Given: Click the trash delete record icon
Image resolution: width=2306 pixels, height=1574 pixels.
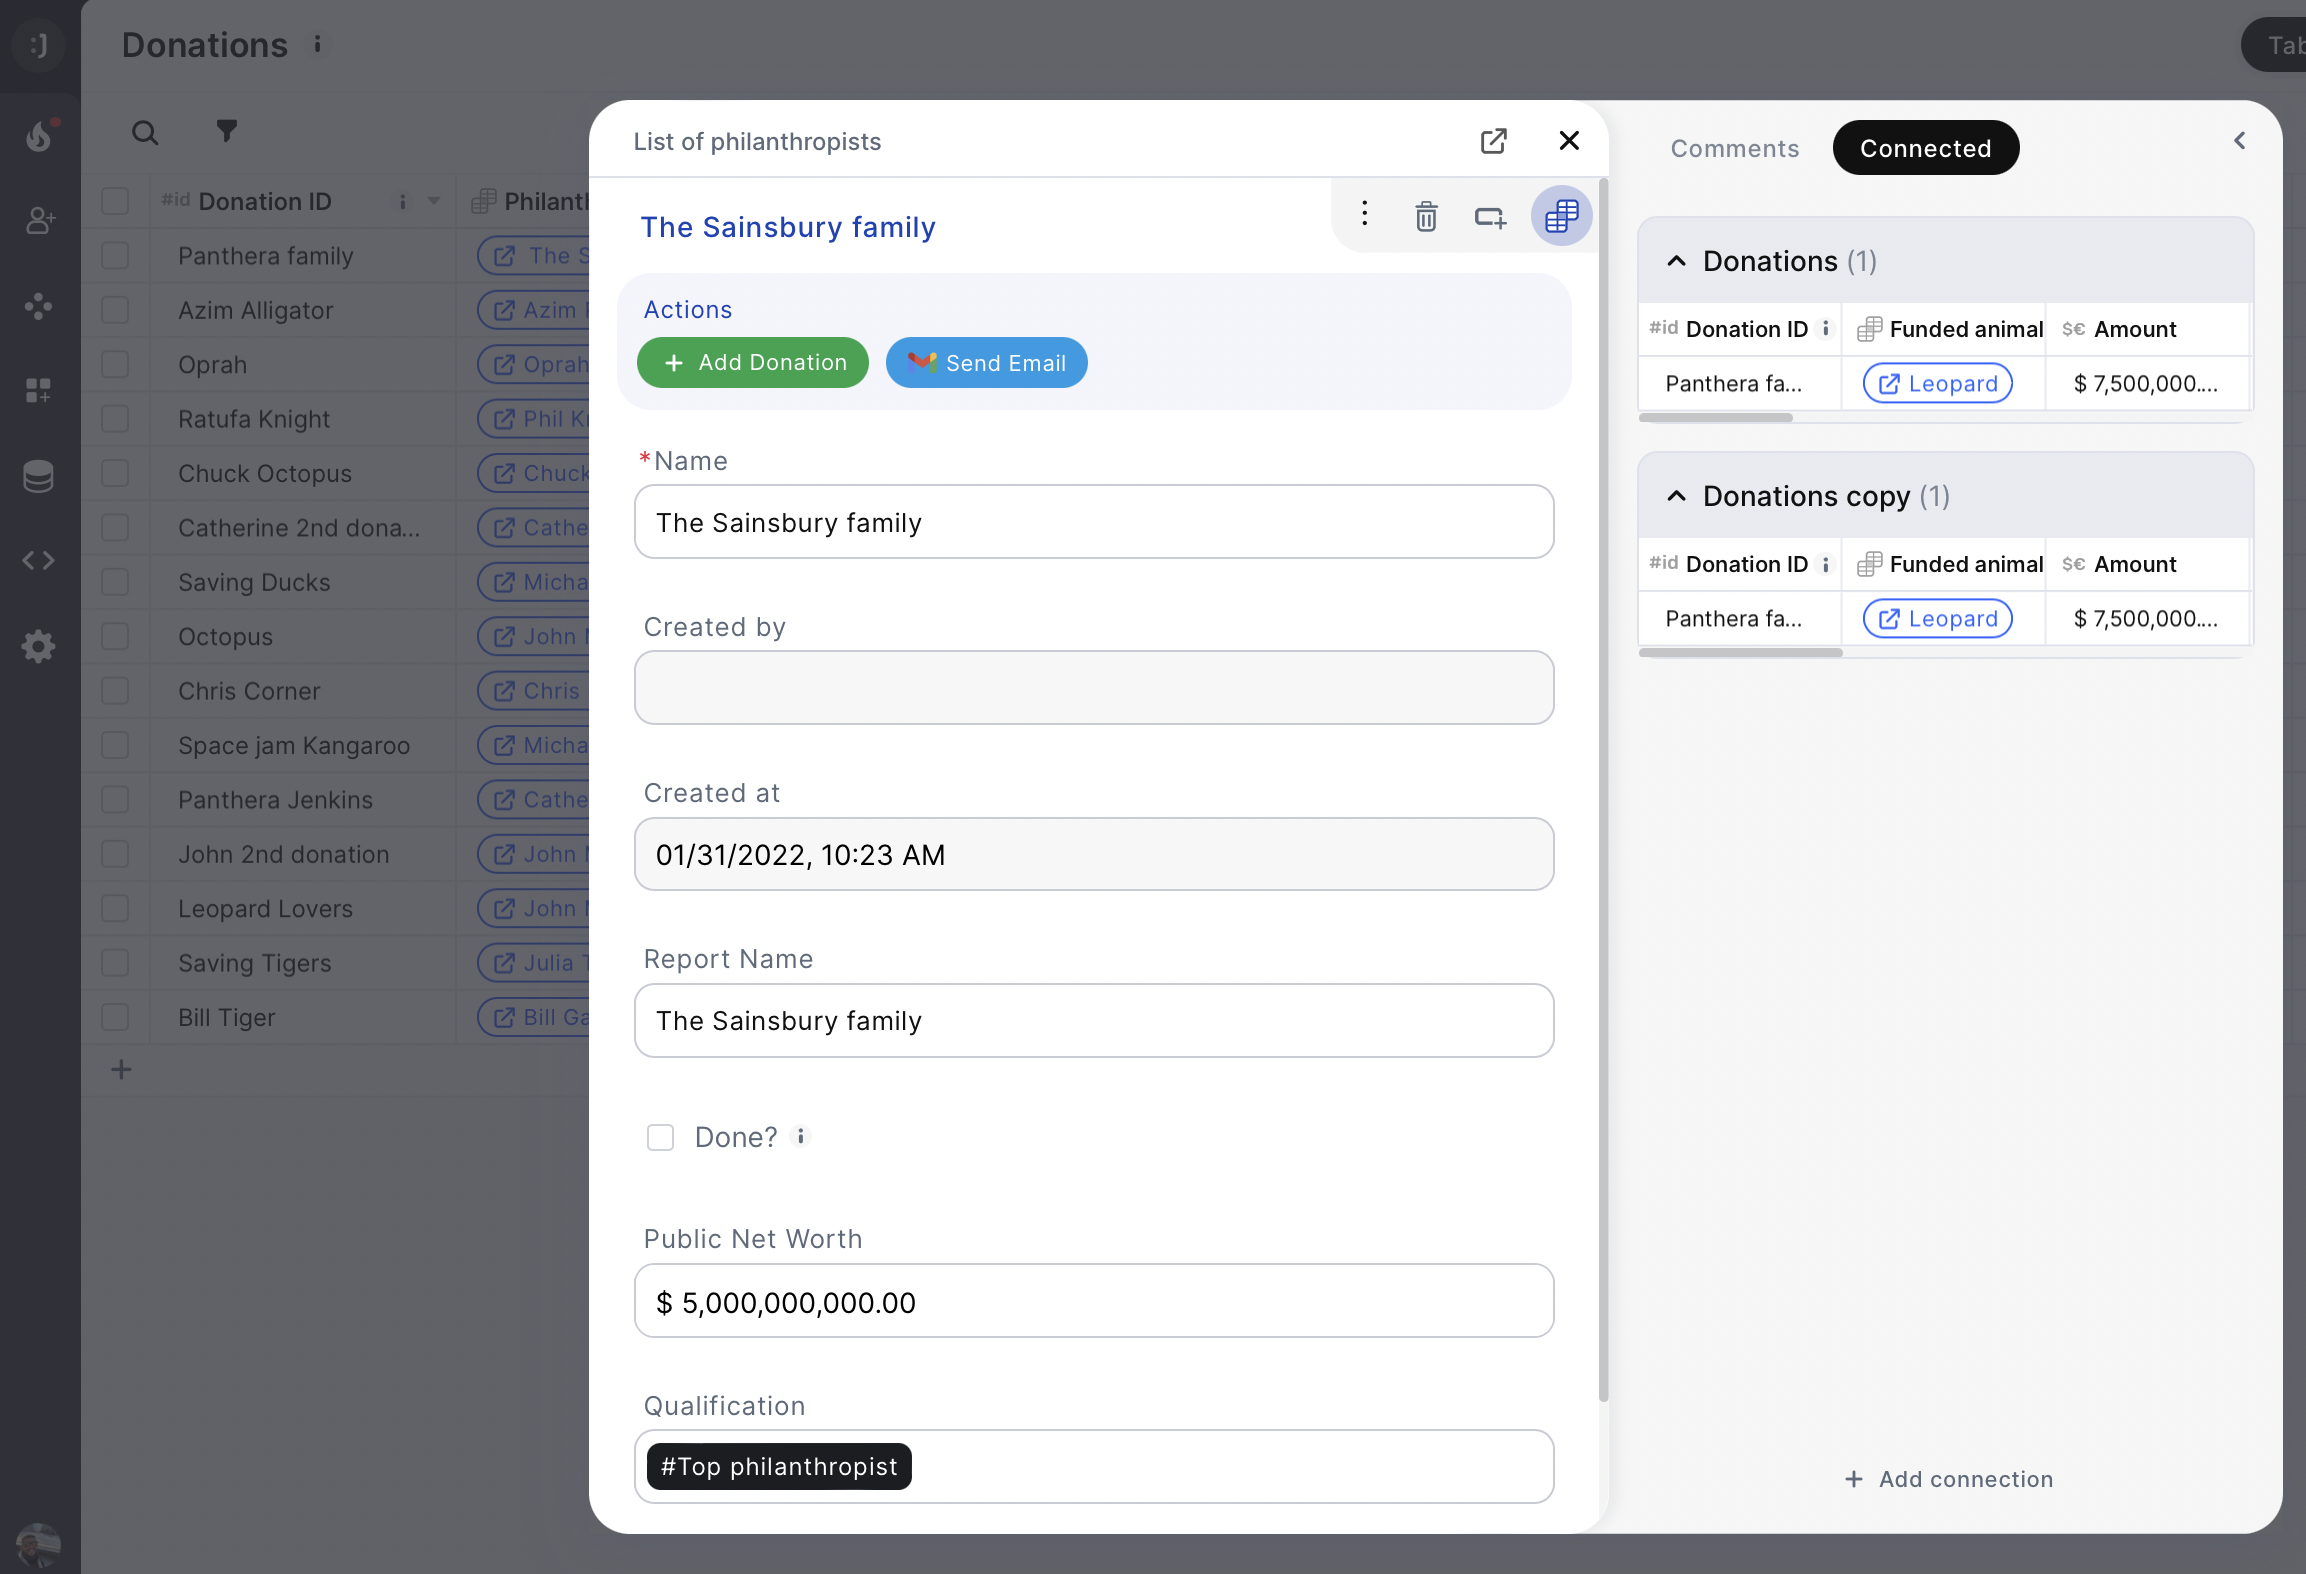Looking at the screenshot, I should 1426,216.
